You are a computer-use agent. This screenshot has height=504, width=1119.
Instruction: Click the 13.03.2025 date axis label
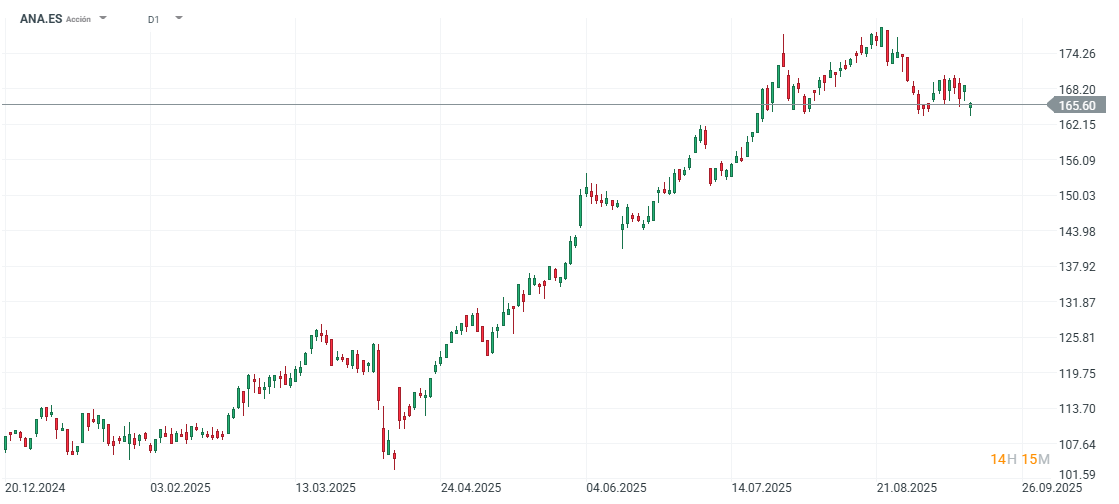[327, 488]
